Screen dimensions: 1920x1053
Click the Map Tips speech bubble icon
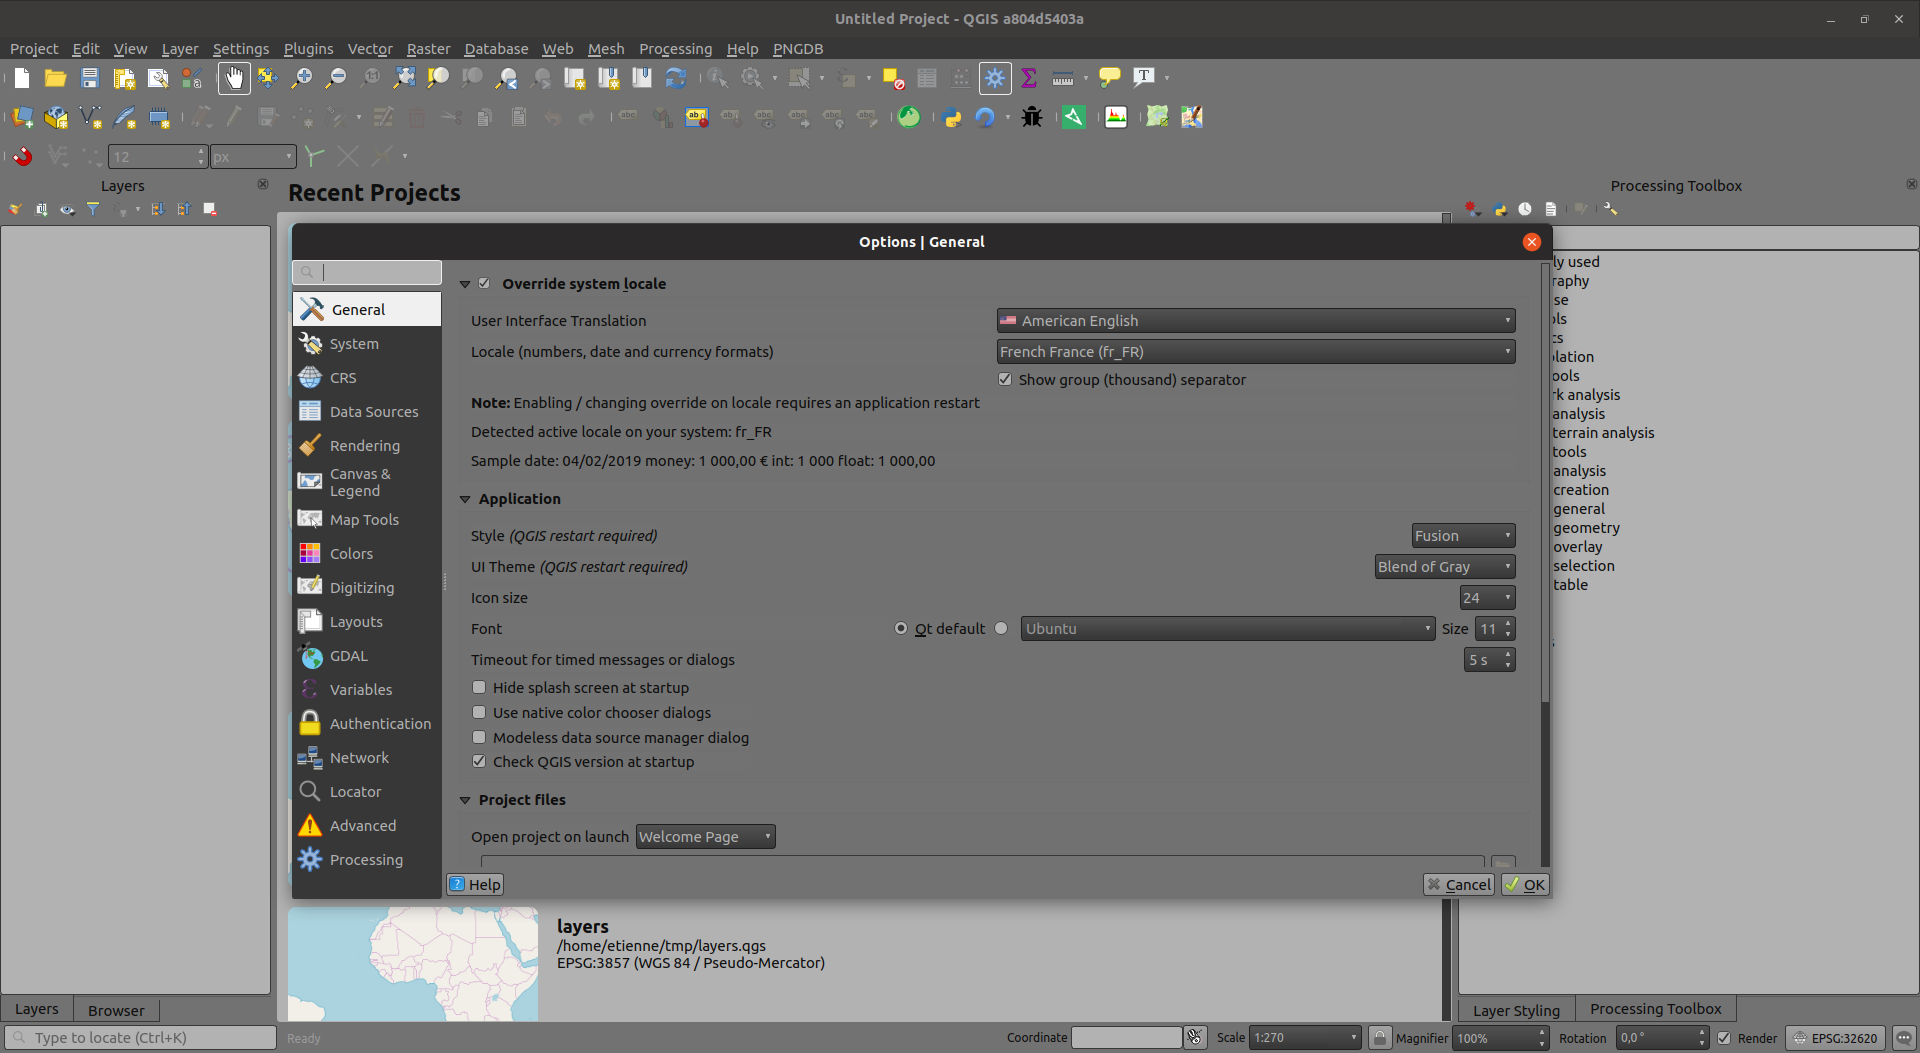pyautogui.click(x=1110, y=78)
